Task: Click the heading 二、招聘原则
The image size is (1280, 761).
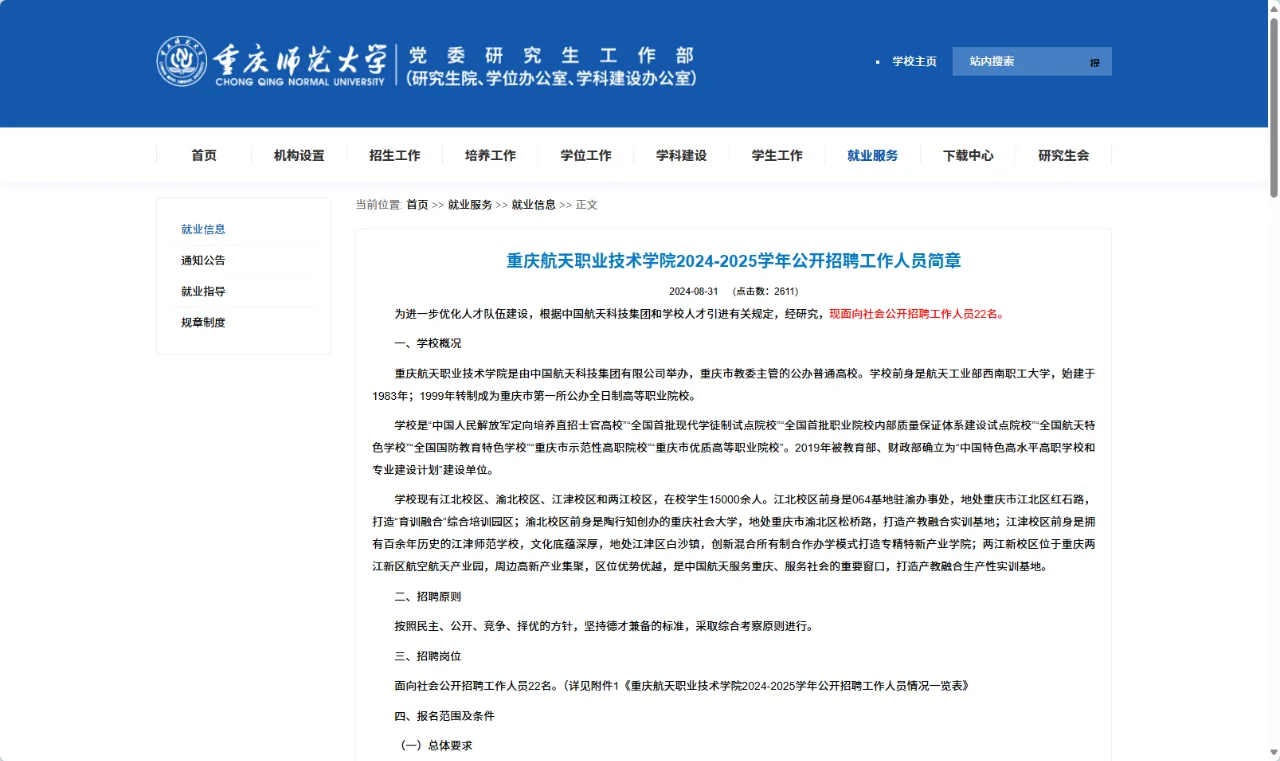Action: coord(428,596)
